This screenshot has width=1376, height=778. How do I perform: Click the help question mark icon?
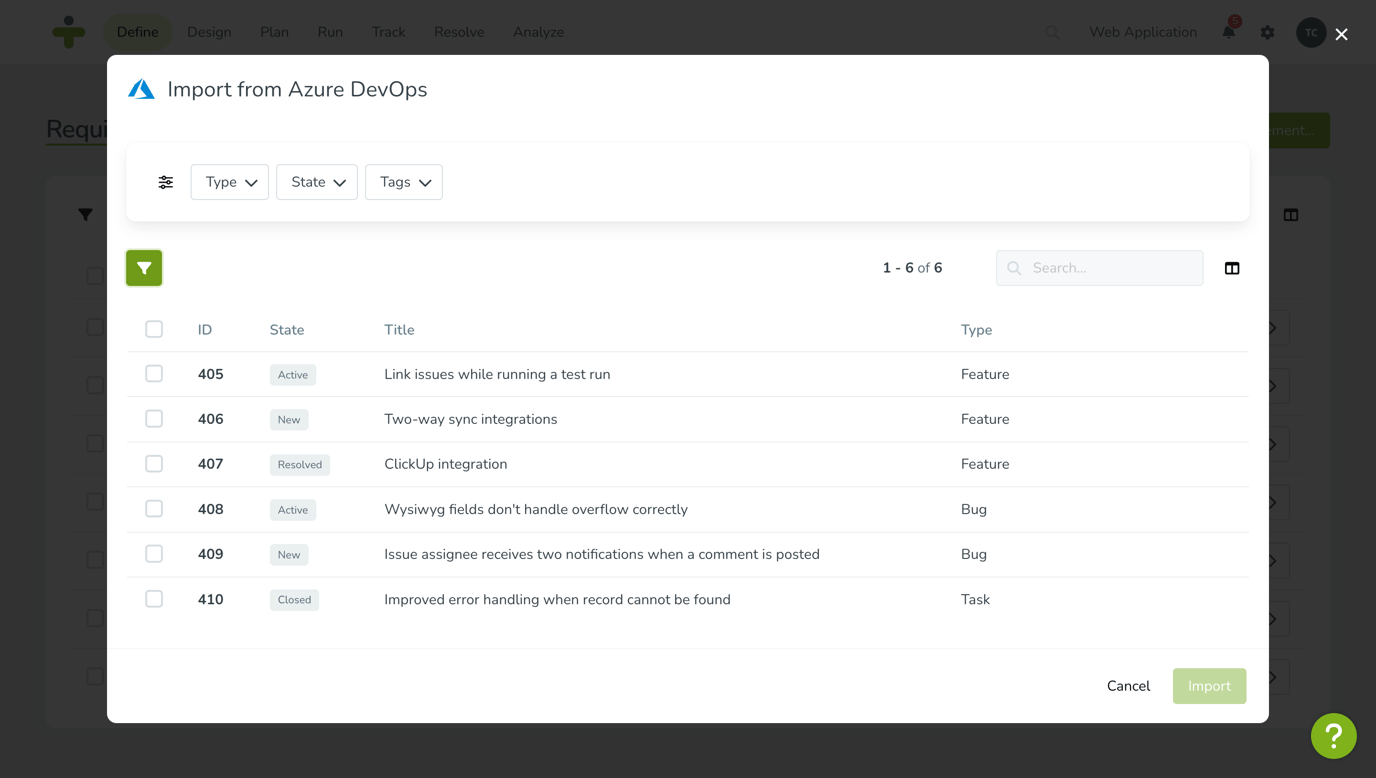1334,736
